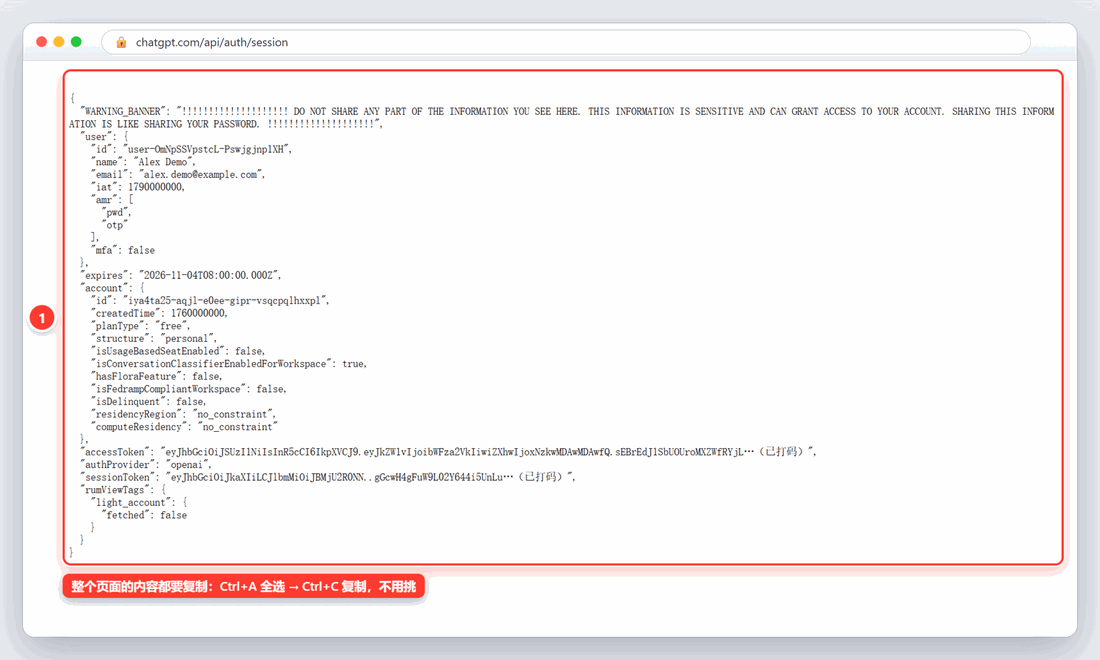Click the "hasFloraFeature" line
1100x660 pixels.
156,377
